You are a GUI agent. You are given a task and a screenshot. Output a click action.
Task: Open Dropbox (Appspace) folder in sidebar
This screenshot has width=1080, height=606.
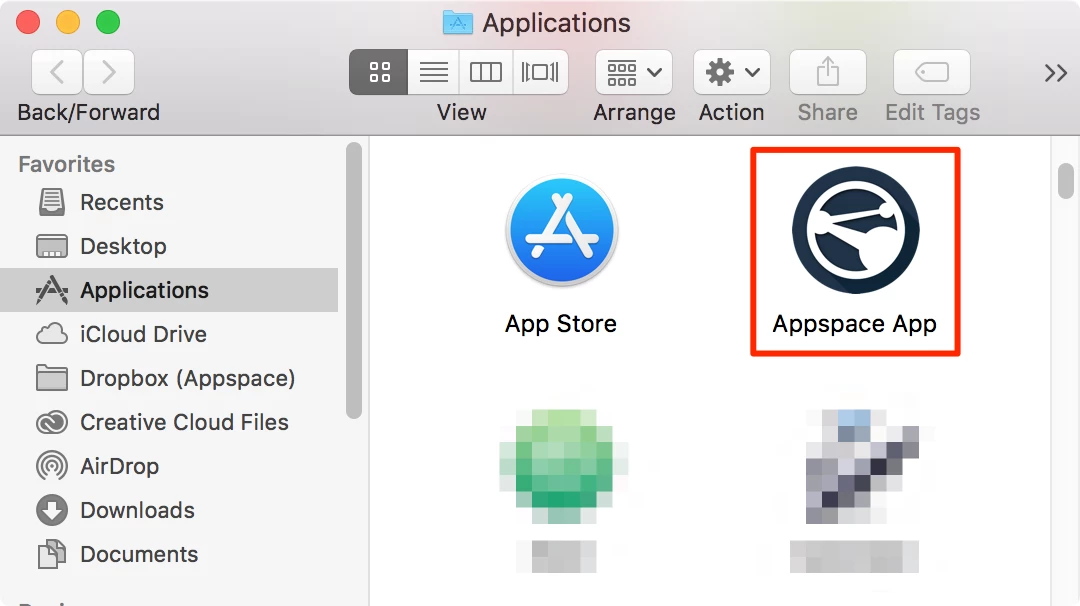click(x=169, y=378)
